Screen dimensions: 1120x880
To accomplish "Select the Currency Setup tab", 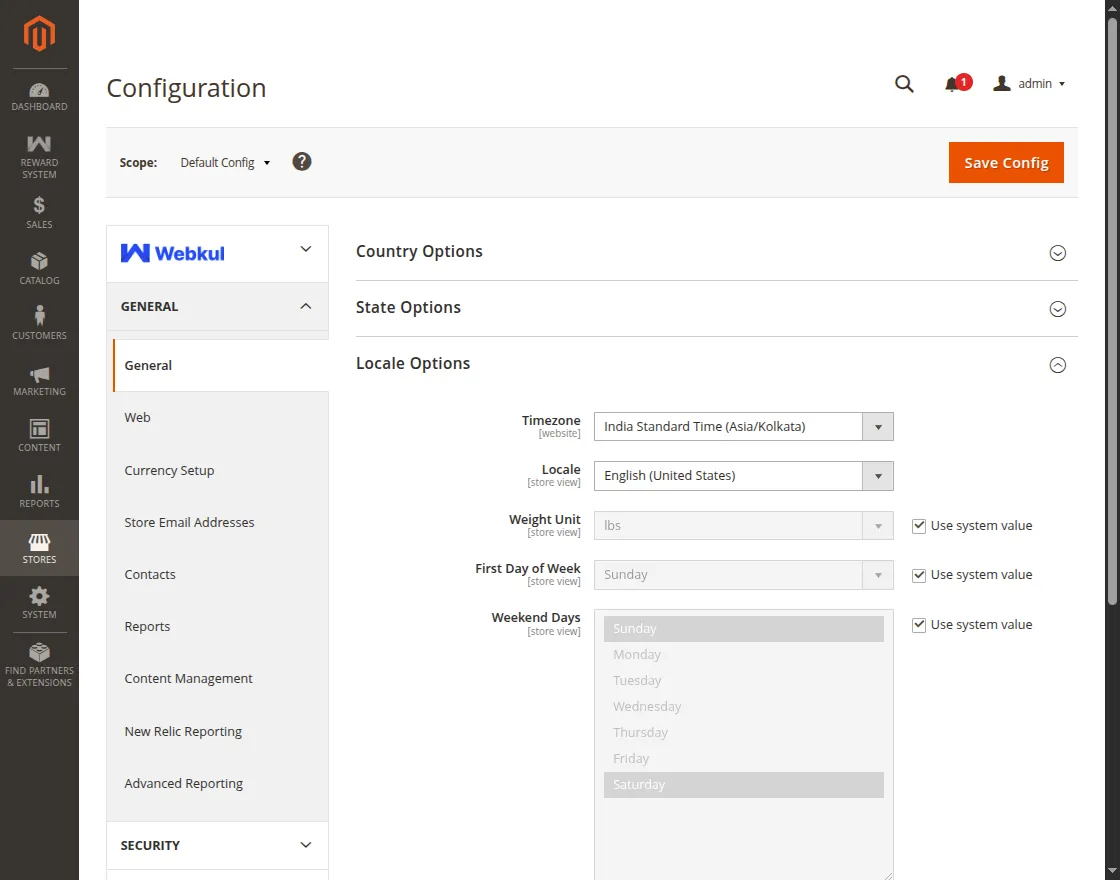I will [217, 470].
